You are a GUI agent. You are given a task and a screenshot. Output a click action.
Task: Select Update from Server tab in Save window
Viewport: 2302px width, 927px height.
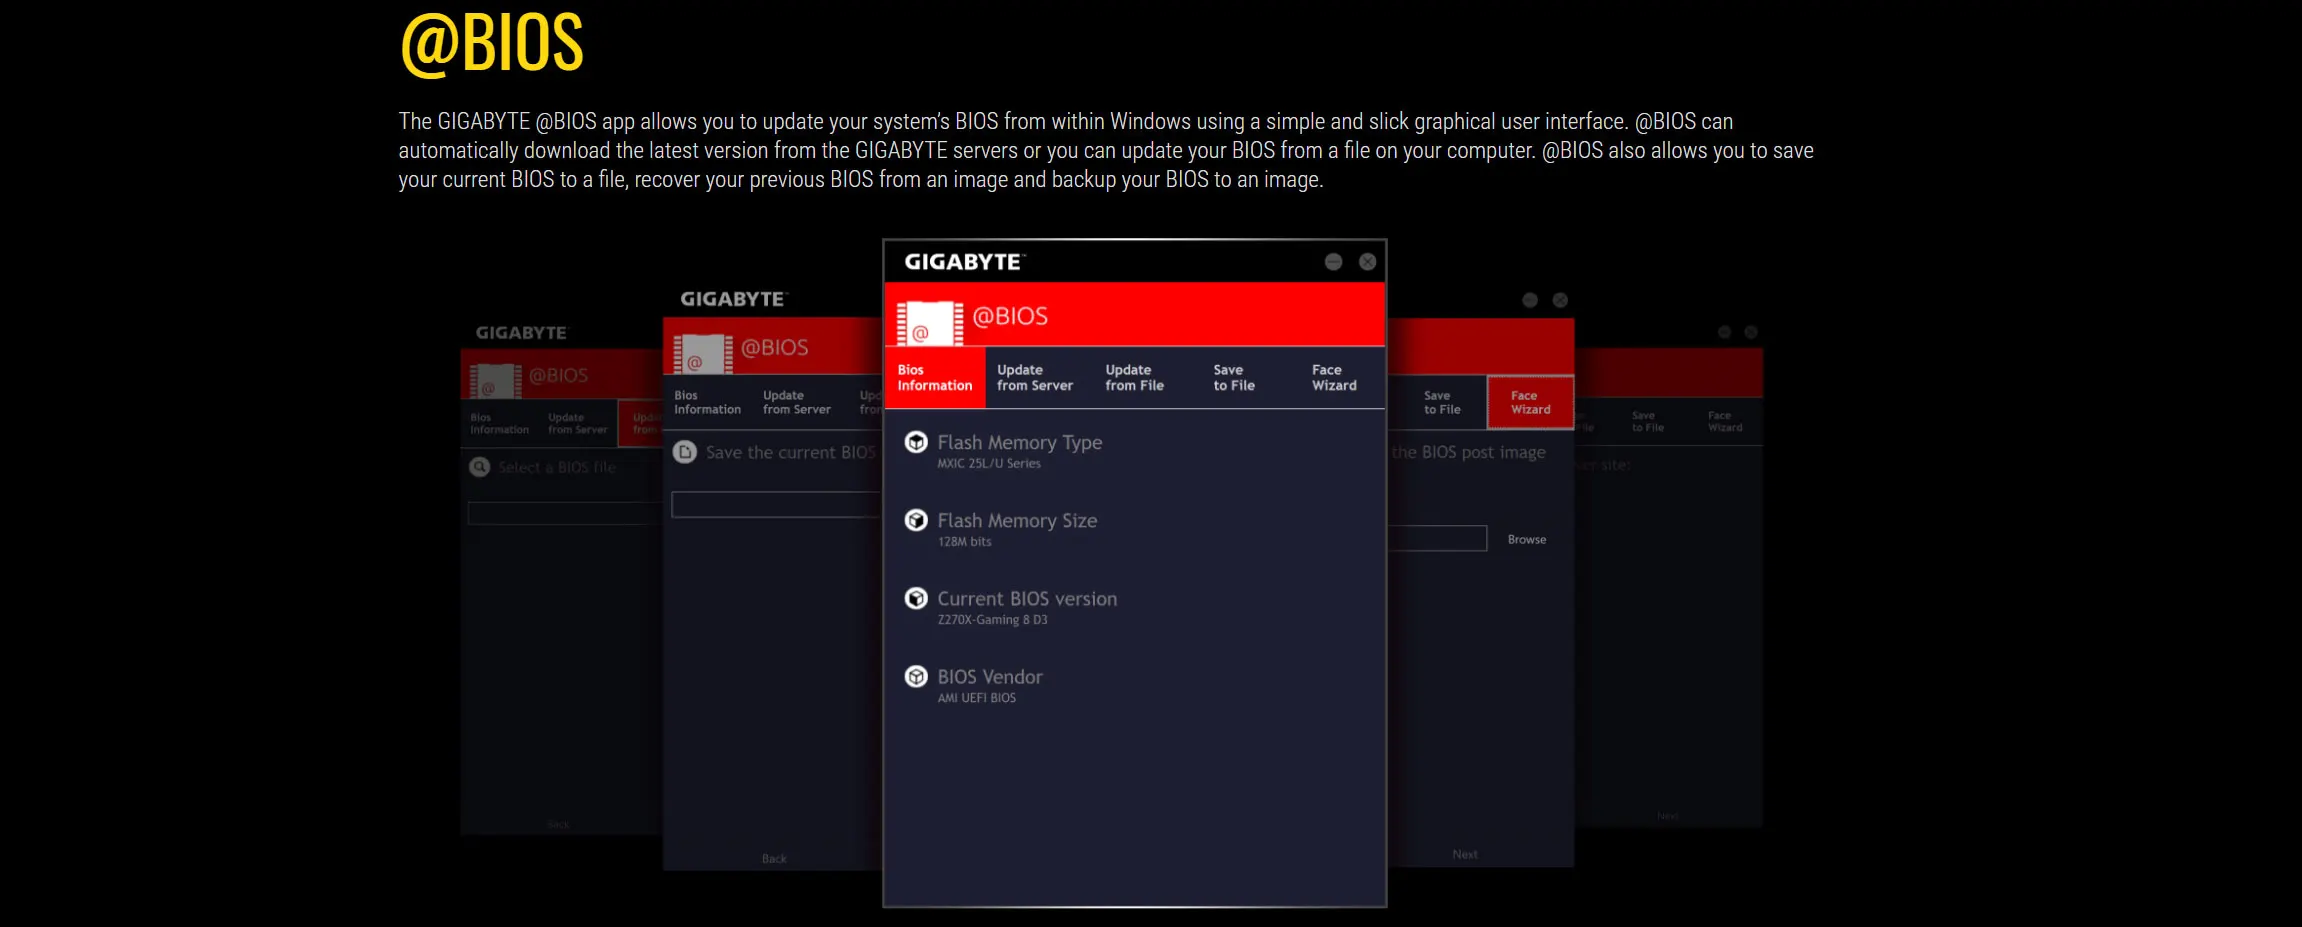pos(796,402)
